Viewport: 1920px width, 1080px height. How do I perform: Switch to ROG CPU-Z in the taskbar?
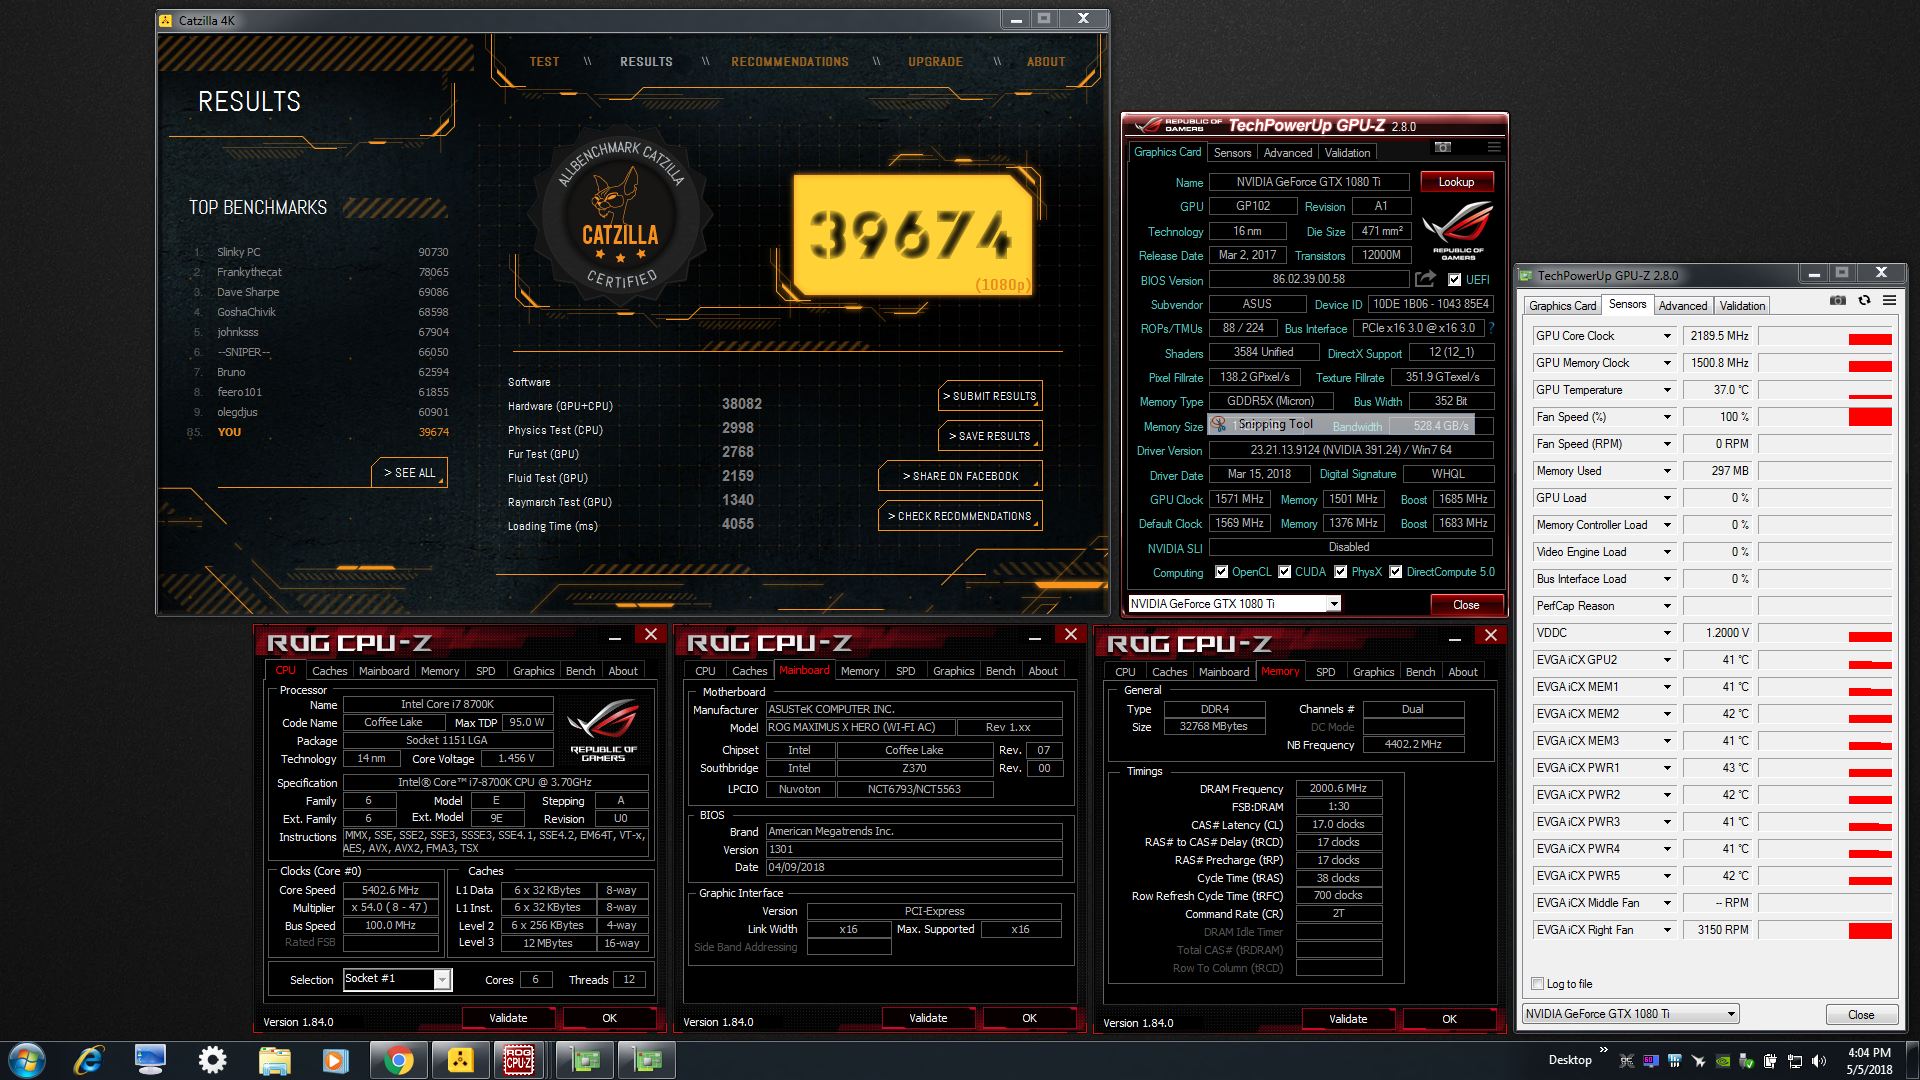[x=518, y=1060]
